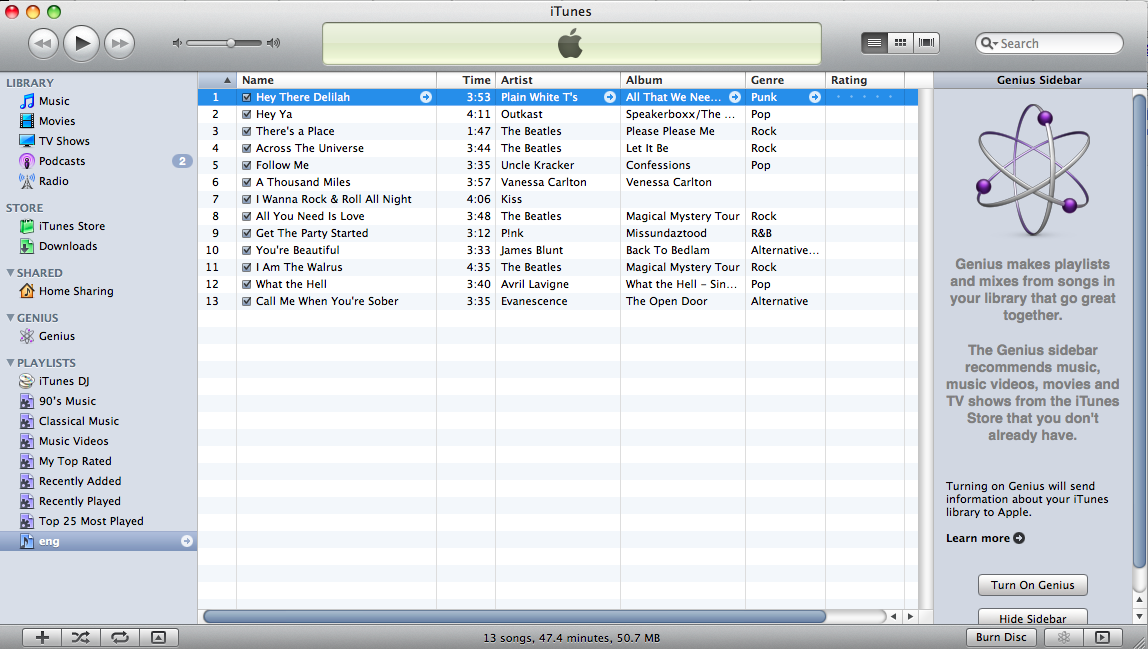
Task: Toggle repeat mode icon
Action: [120, 637]
